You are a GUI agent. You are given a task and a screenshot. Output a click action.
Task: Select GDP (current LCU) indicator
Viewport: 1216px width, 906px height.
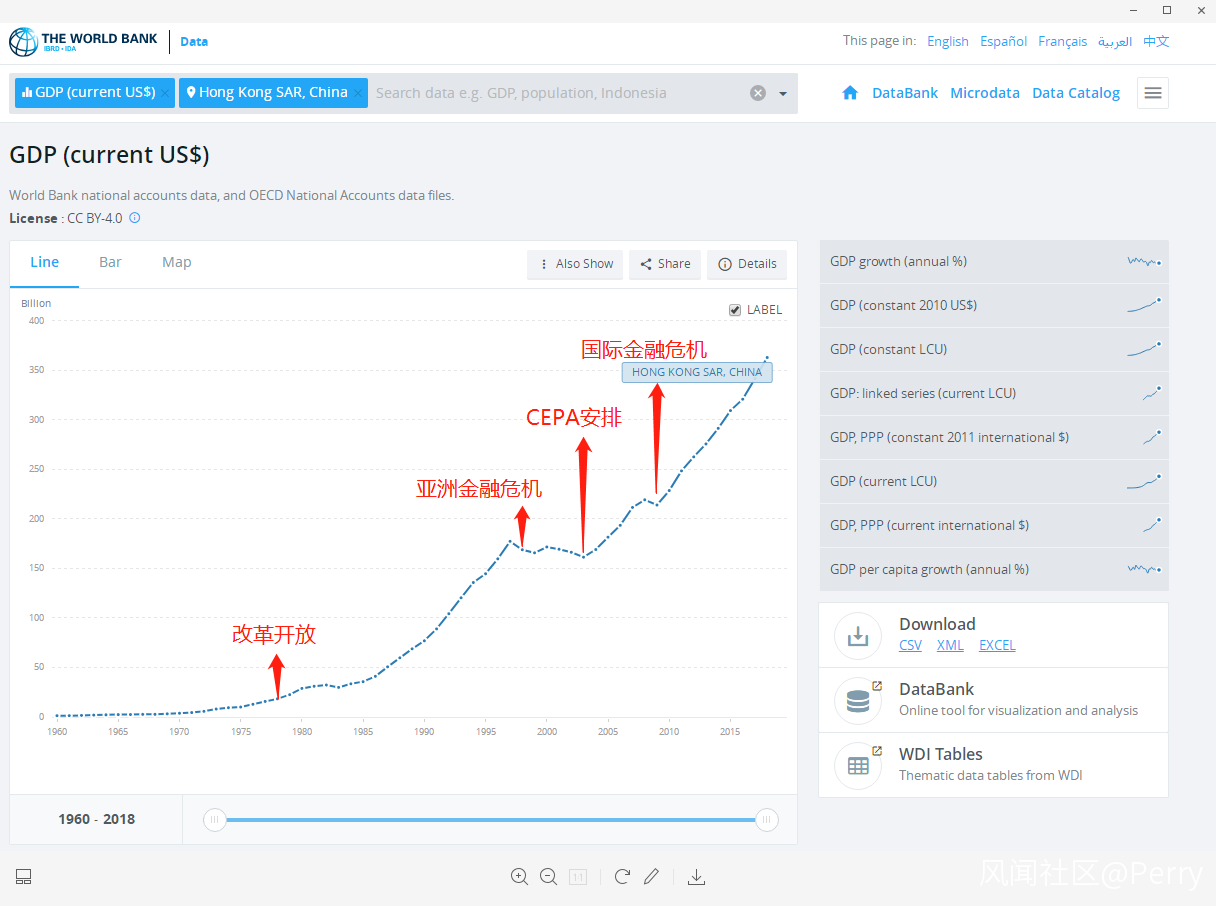pos(994,481)
